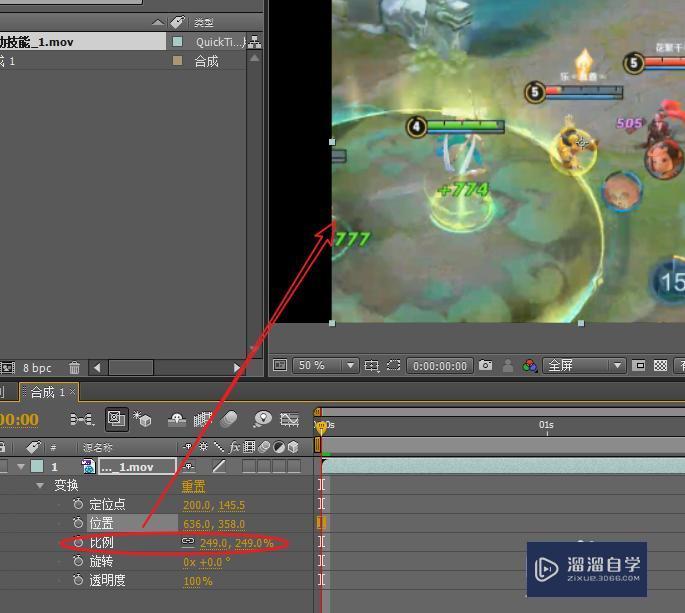The height and width of the screenshot is (613, 685).
Task: Click the +0.0 rotation value
Action: [211, 562]
